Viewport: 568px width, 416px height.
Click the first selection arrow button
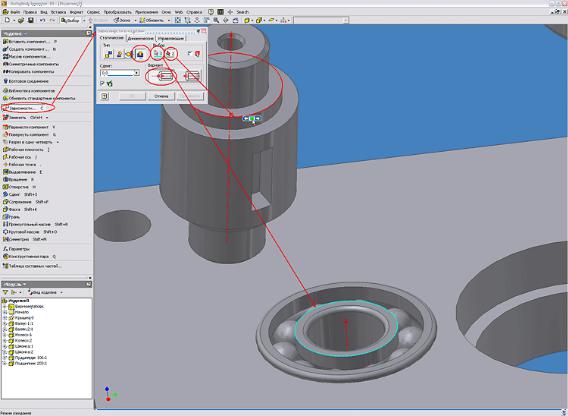coord(157,54)
